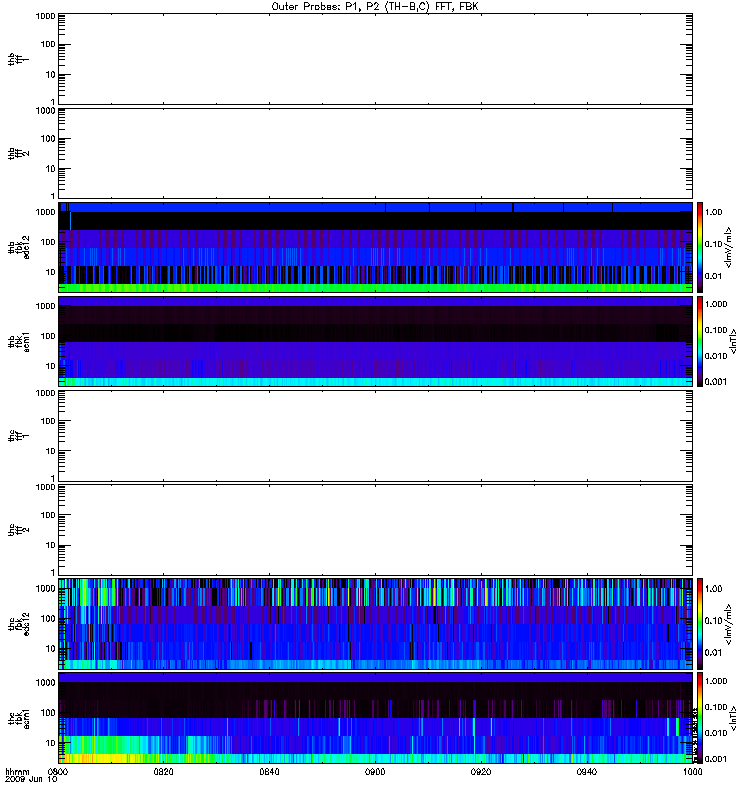Click the '<|mV/m|>' unit label beside thc edc12 color bar
The height and width of the screenshot is (800, 750).
729,624
